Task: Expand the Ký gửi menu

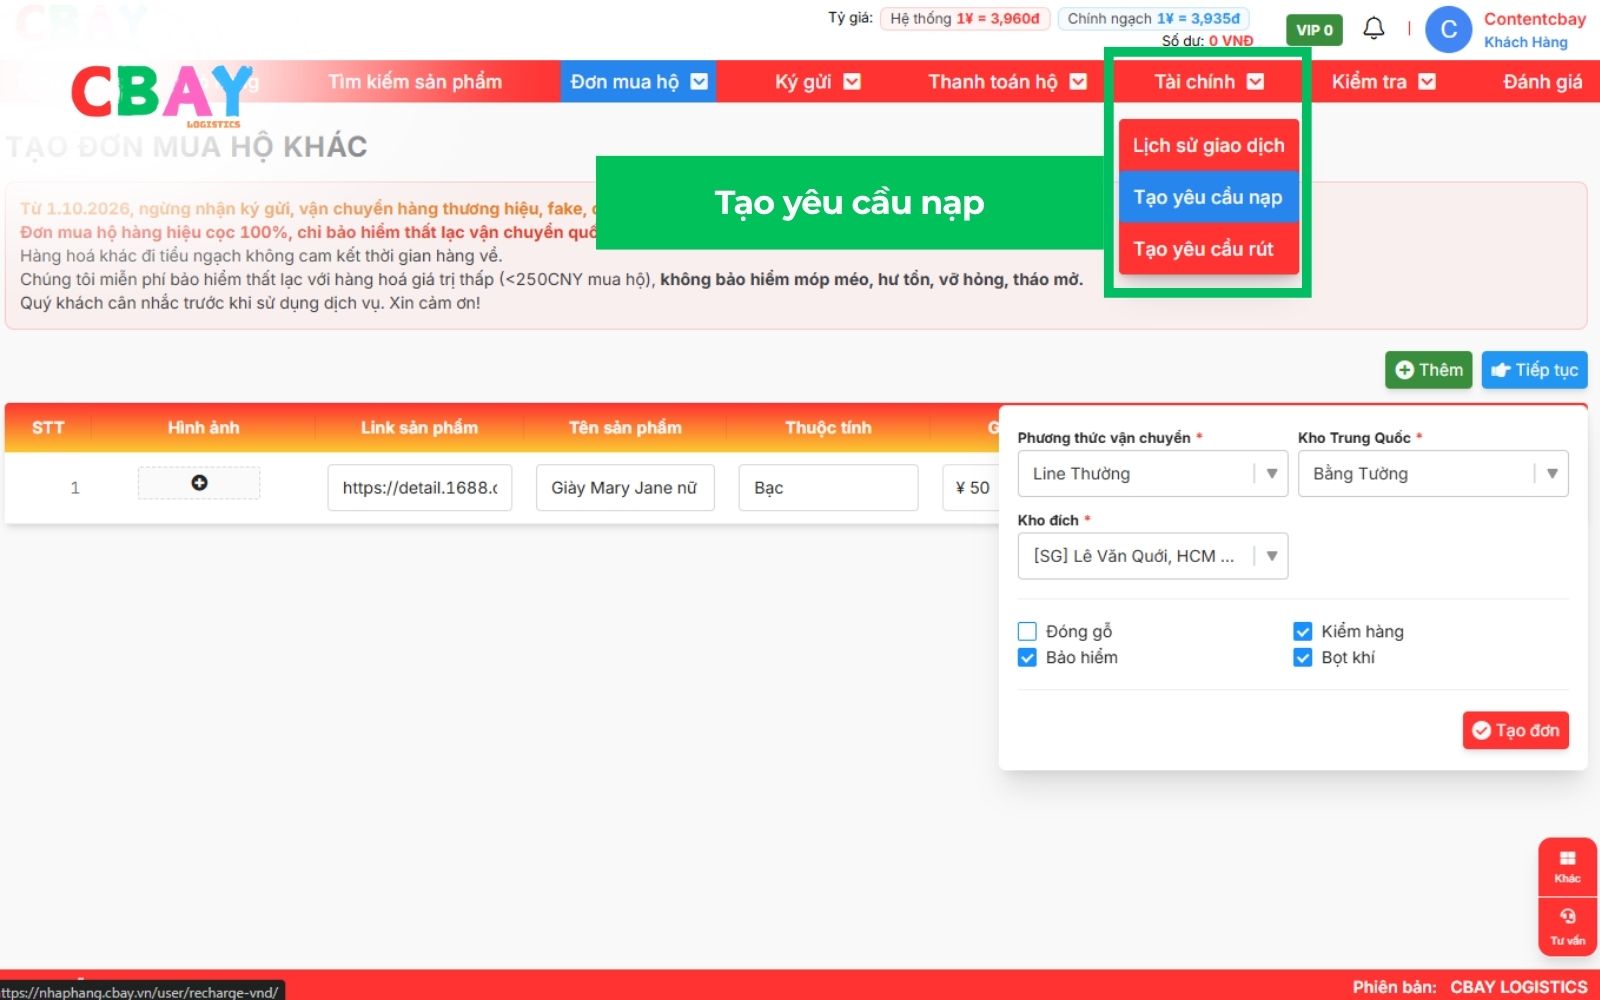Action: tap(817, 81)
